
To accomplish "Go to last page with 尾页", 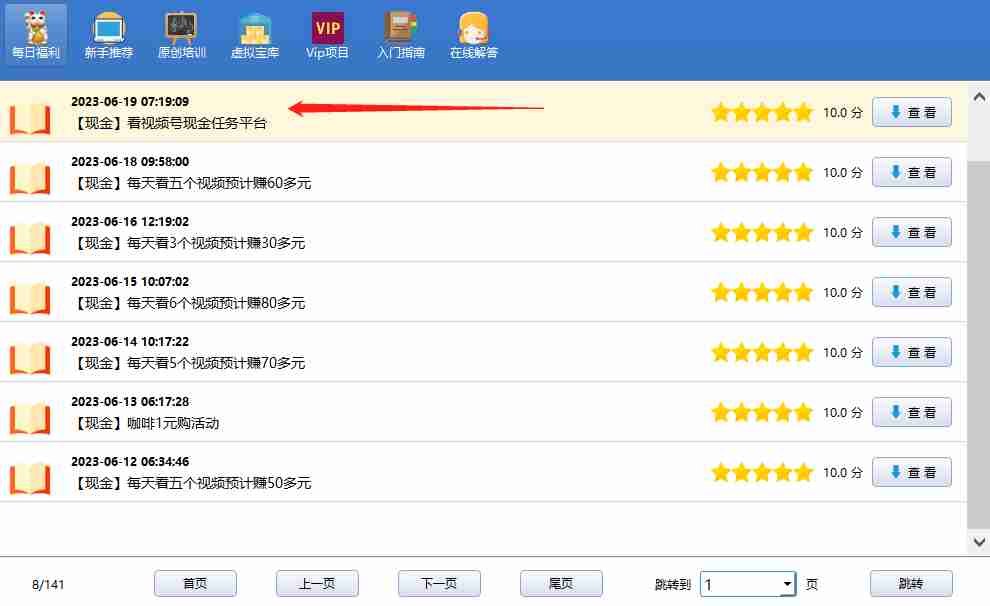I will click(x=561, y=584).
